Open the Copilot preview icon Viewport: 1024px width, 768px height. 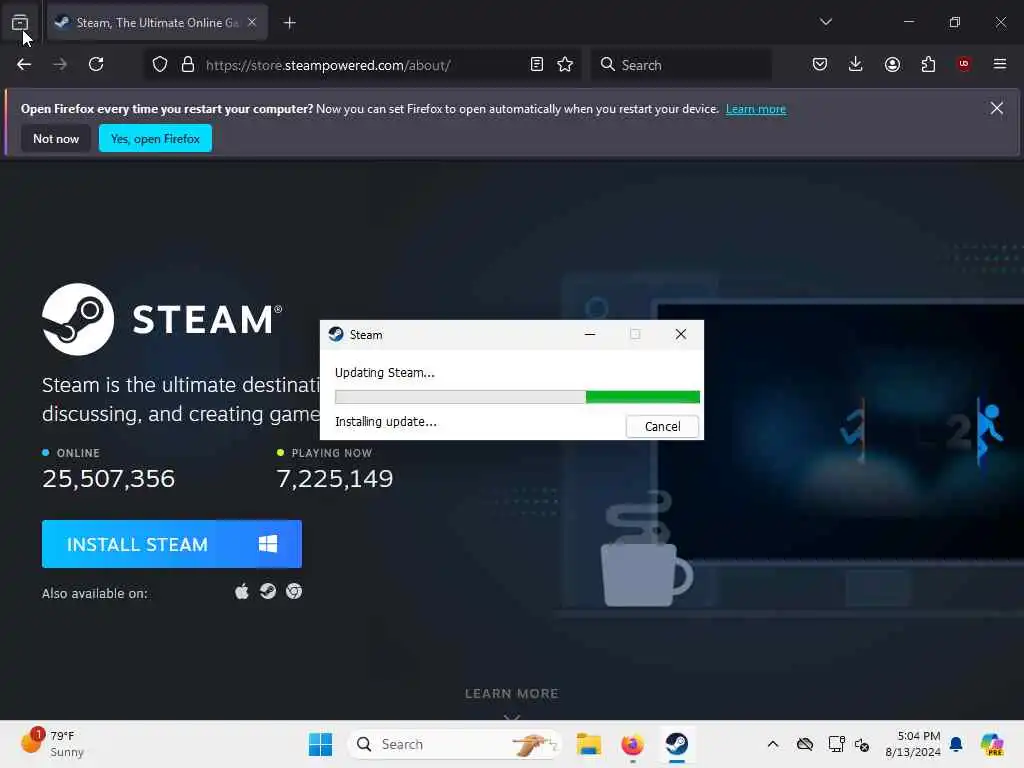[x=992, y=744]
